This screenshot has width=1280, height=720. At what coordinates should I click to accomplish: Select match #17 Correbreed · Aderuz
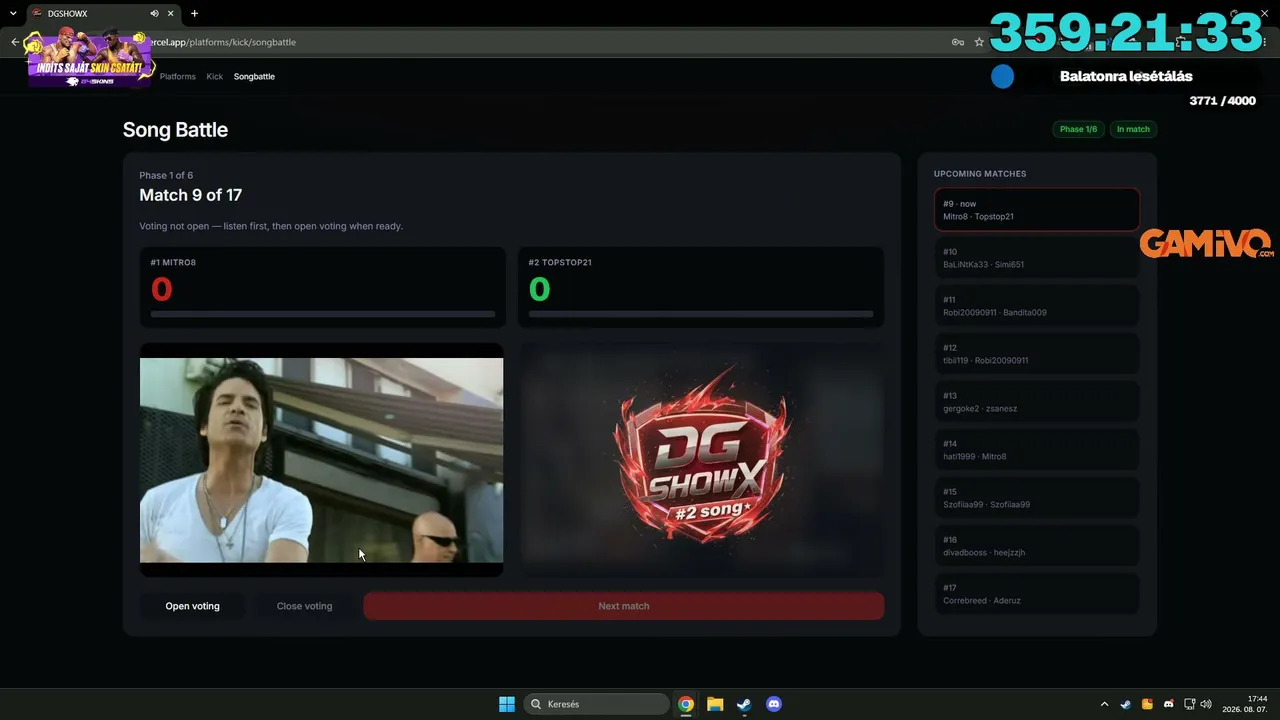click(1037, 594)
